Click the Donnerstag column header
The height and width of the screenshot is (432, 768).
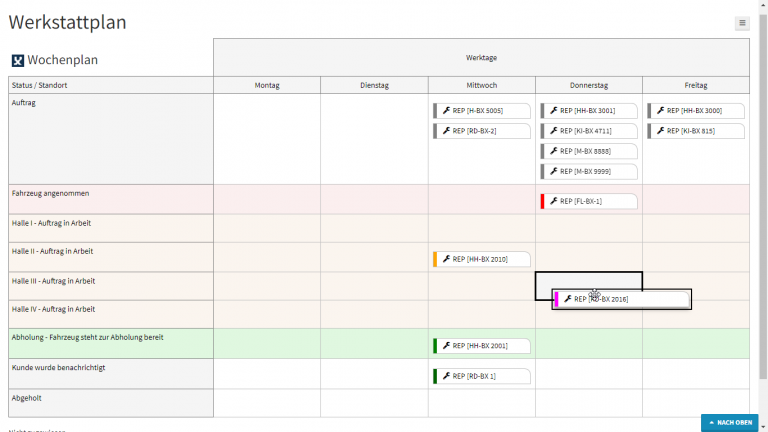click(589, 85)
